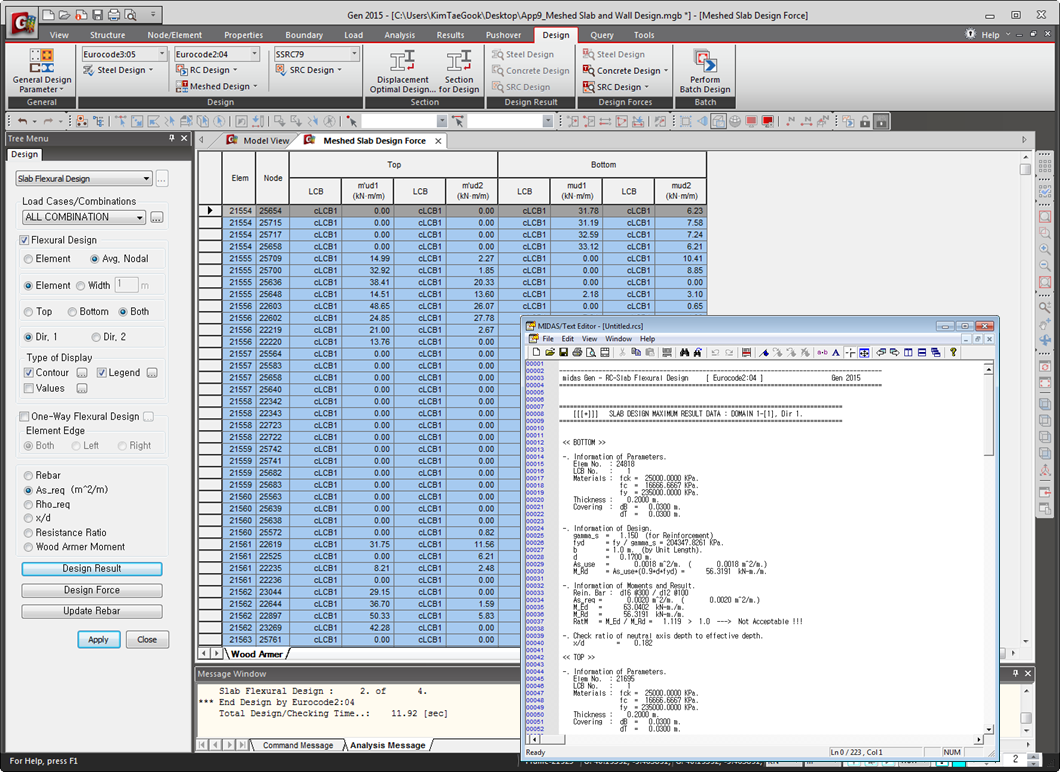The height and width of the screenshot is (772, 1060).
Task: Open Edit menu in Text Editor
Action: point(568,339)
